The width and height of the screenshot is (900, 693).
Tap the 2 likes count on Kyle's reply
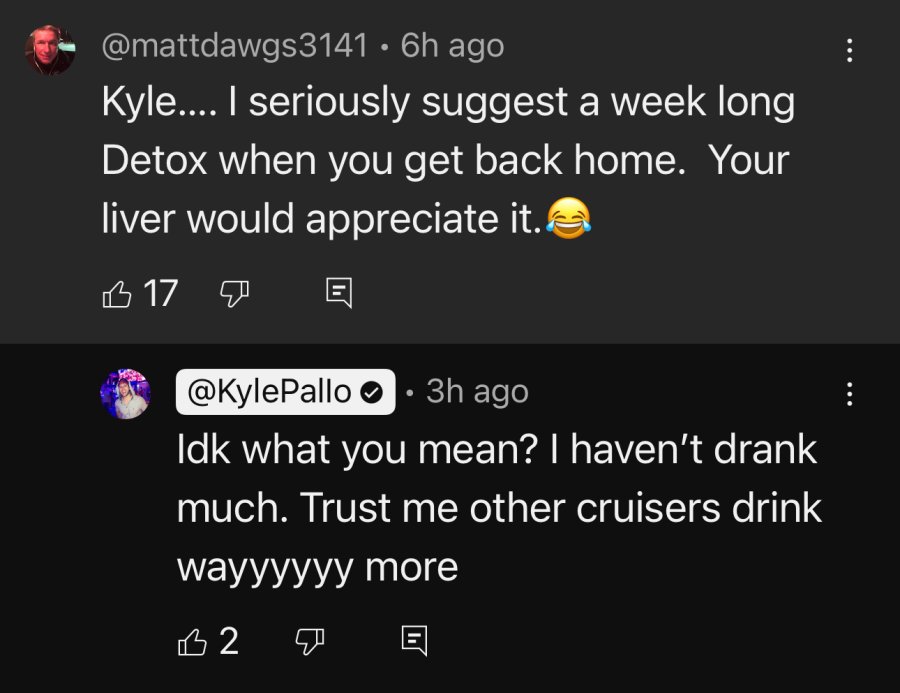pos(228,641)
